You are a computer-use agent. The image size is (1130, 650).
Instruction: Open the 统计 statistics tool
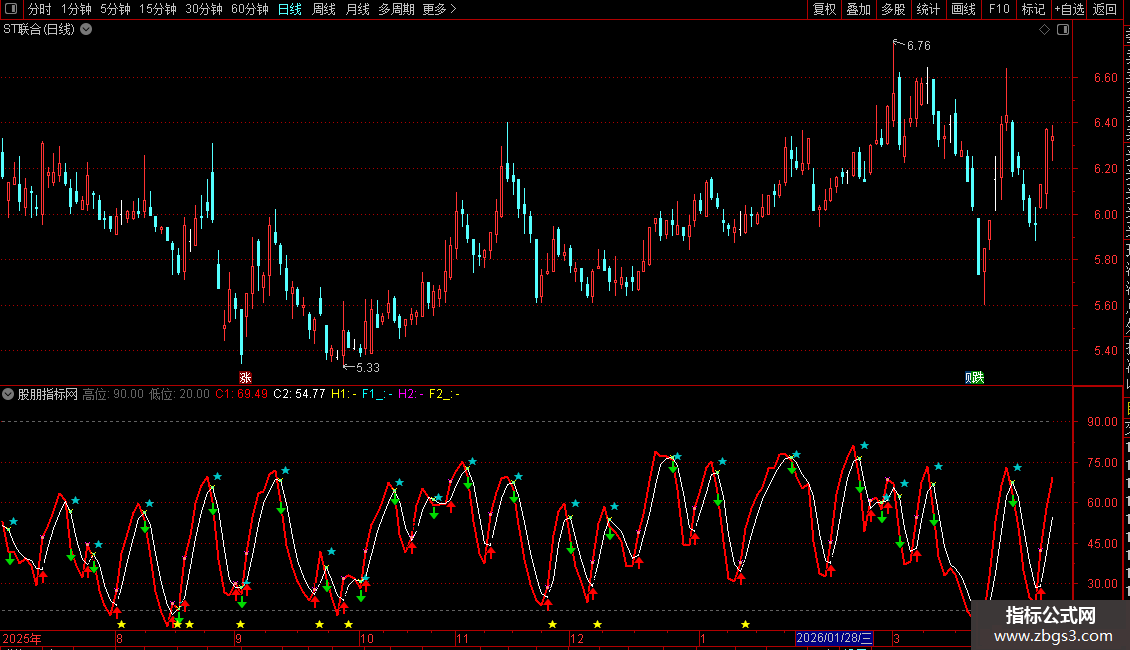pos(928,9)
